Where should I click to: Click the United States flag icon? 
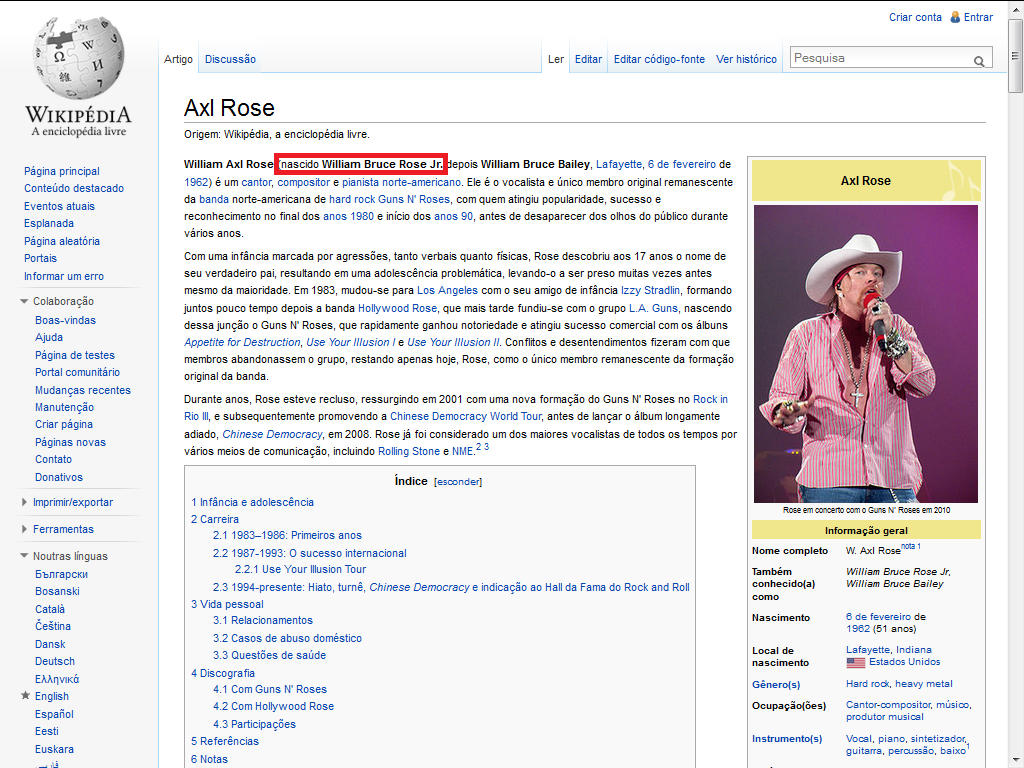[855, 662]
